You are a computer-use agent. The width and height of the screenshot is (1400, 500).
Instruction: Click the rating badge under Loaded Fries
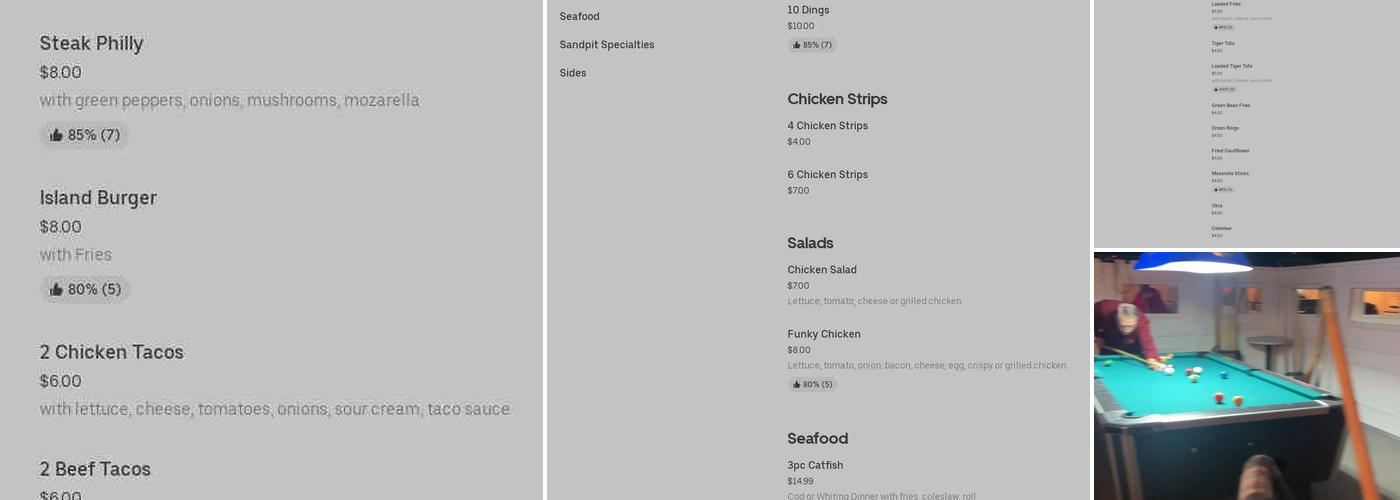[1222, 27]
